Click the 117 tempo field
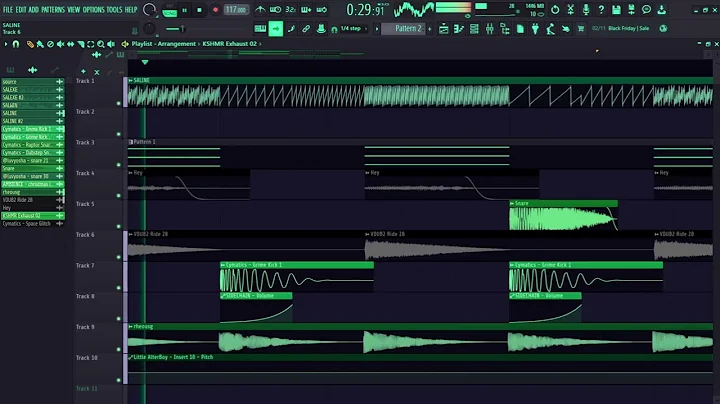 pos(236,10)
